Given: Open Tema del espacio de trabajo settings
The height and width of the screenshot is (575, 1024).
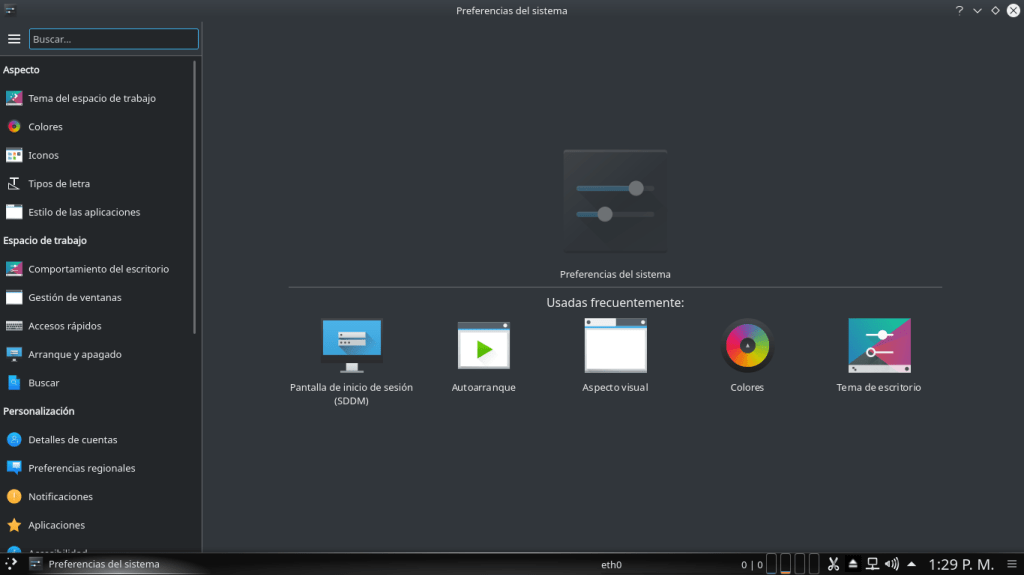Looking at the screenshot, I should tap(91, 98).
